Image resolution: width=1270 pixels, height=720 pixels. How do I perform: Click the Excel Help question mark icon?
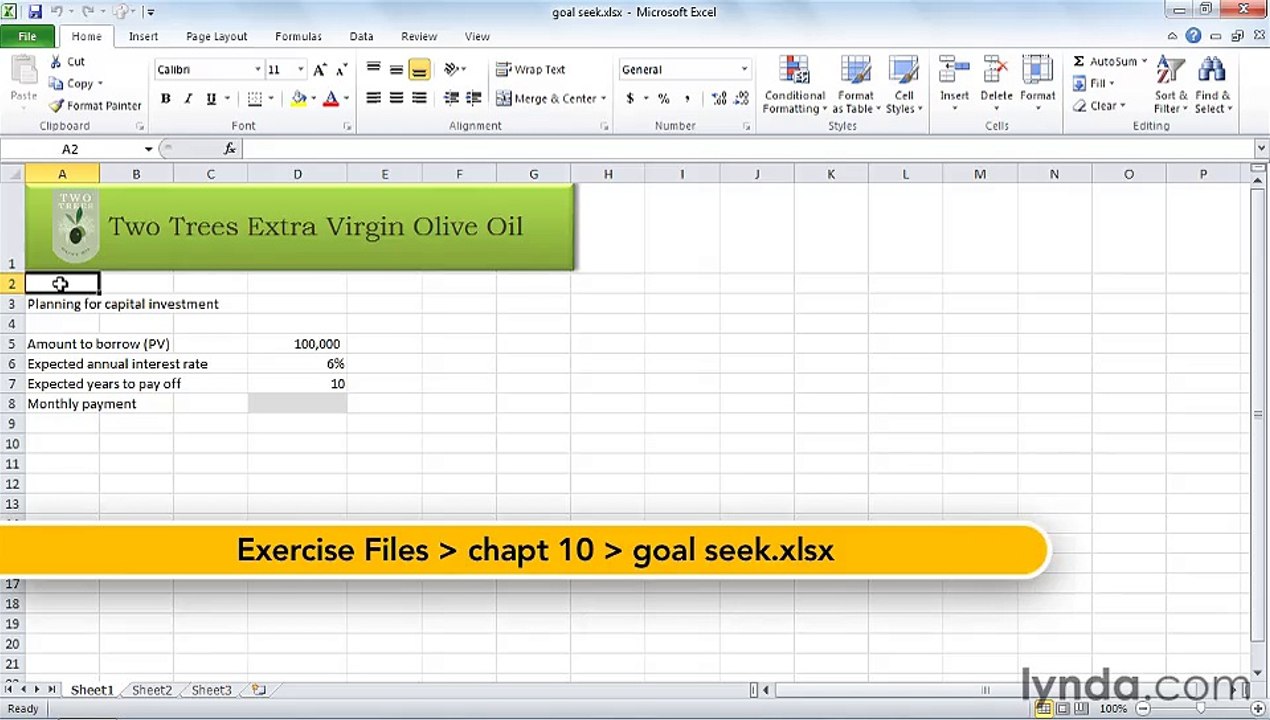(x=1193, y=36)
